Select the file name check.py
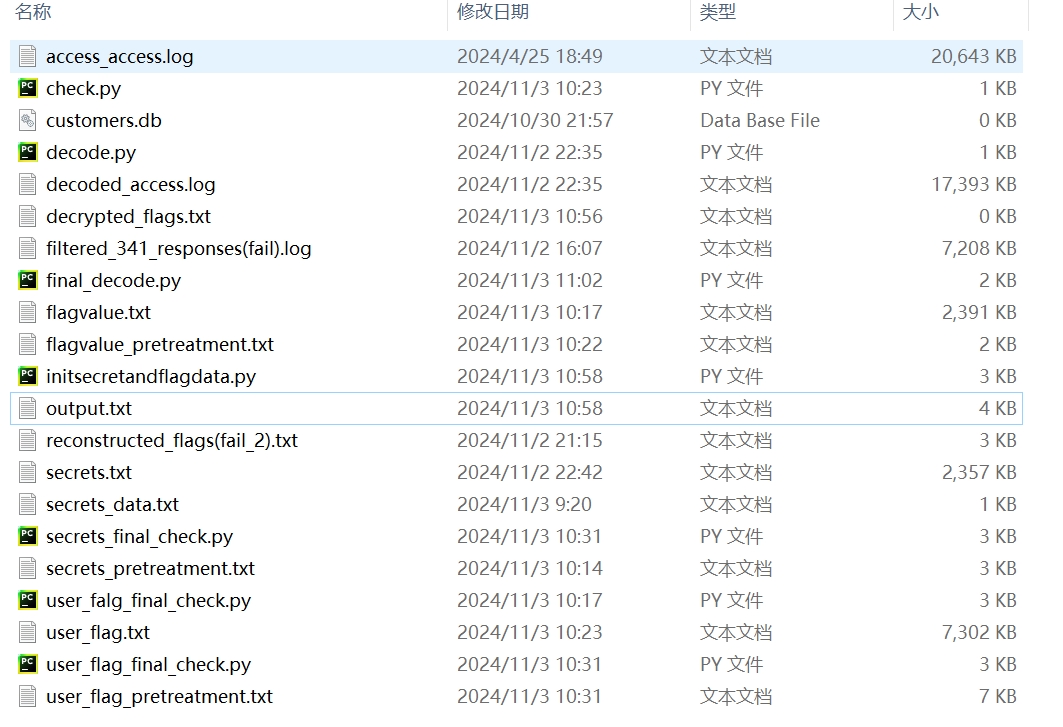Screen dimensions: 1063x727 [83, 89]
